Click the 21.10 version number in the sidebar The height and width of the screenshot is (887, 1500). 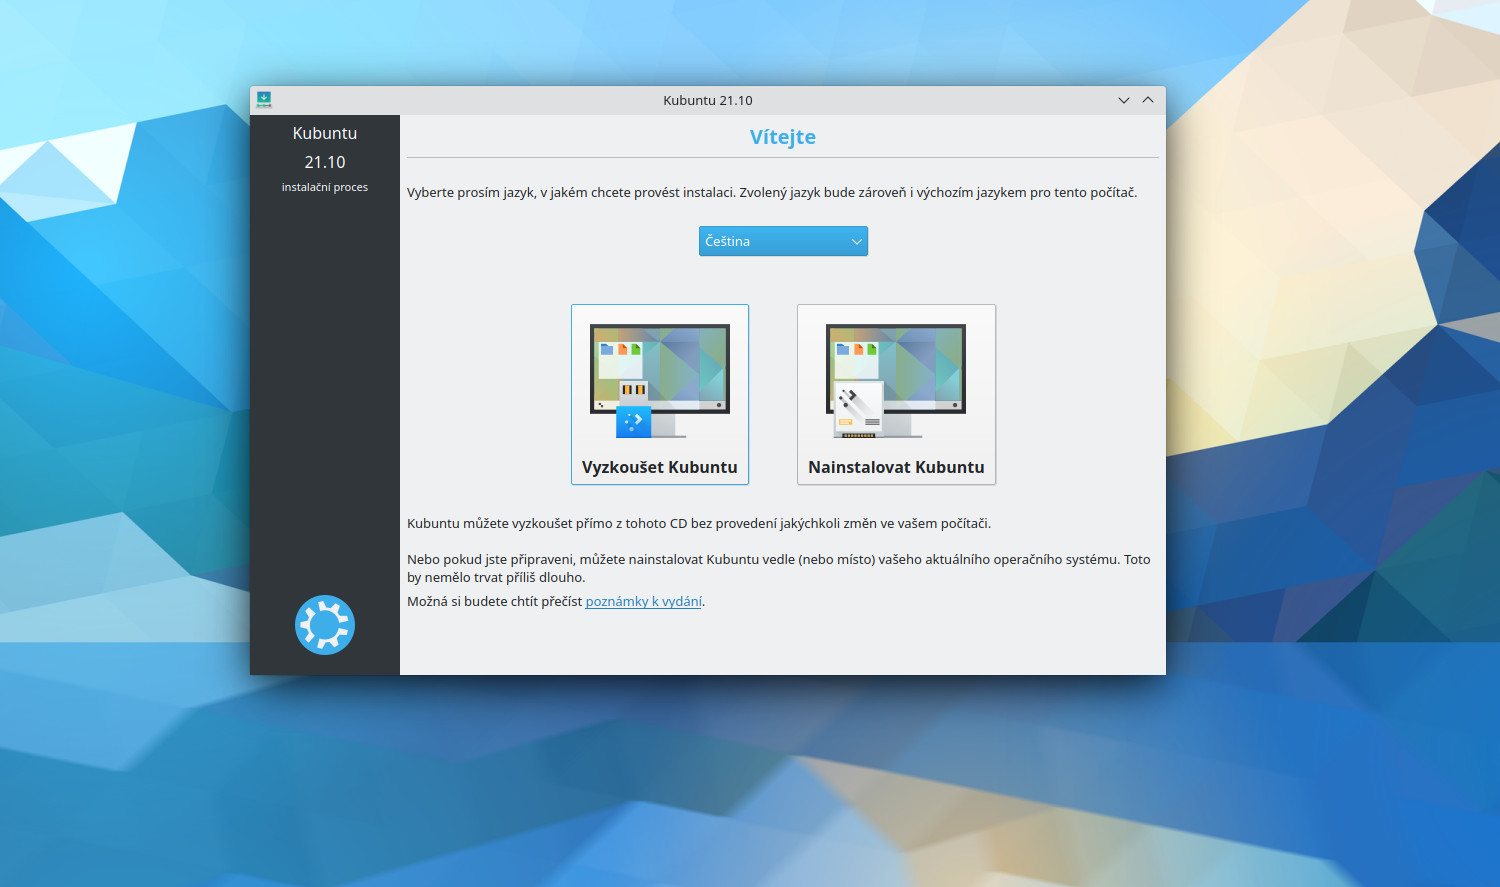325,162
